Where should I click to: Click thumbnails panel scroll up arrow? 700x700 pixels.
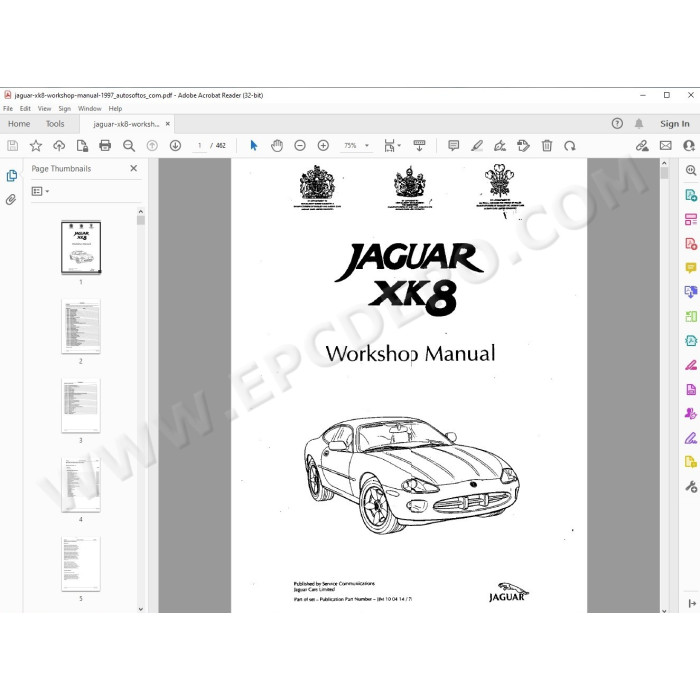pos(141,212)
